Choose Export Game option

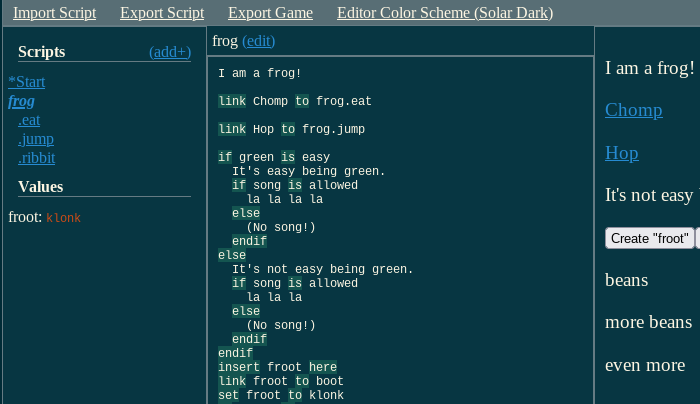pos(271,13)
